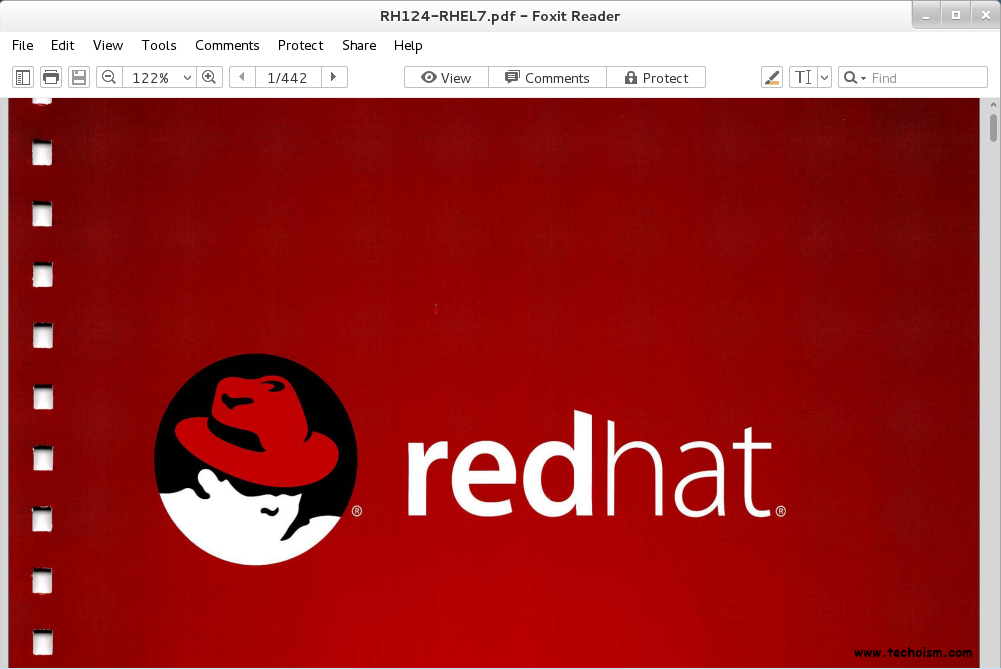
Task: Close the Foxit Reader window
Action: coord(985,15)
